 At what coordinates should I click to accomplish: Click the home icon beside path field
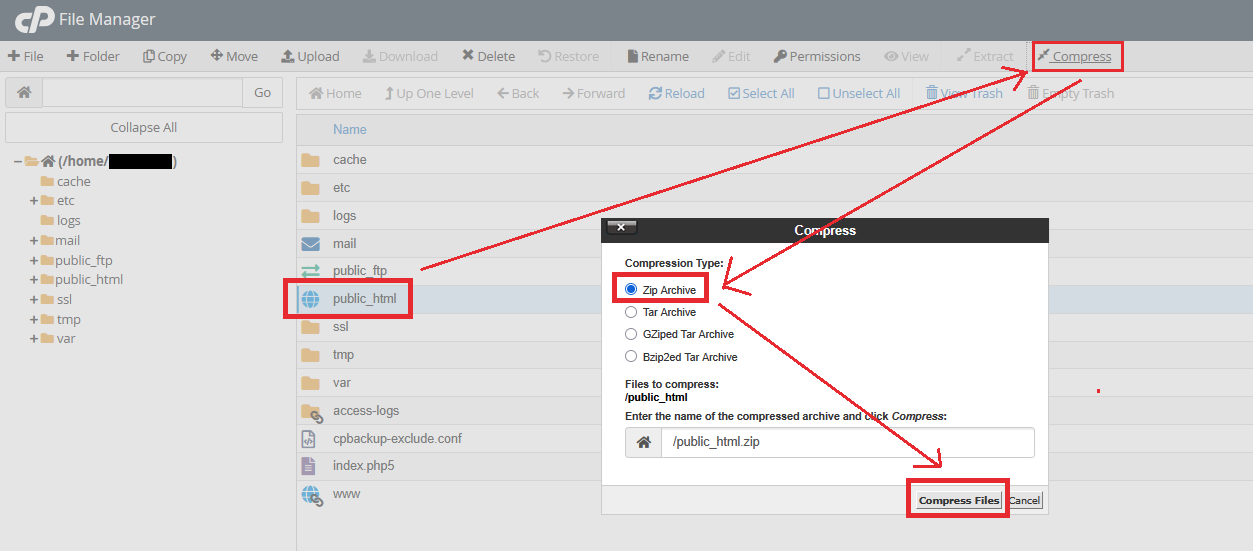coord(24,93)
